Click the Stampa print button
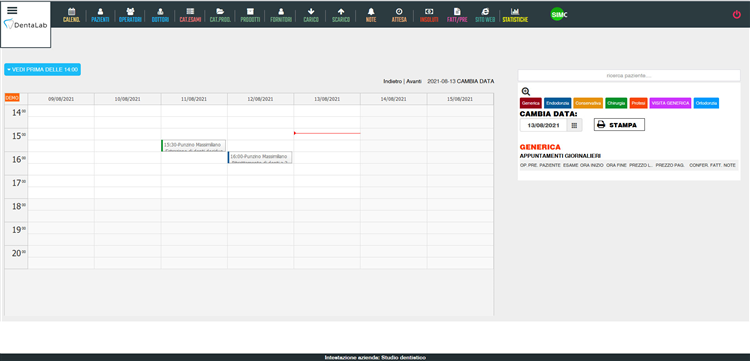Viewport: 750px width, 361px height. click(x=619, y=125)
